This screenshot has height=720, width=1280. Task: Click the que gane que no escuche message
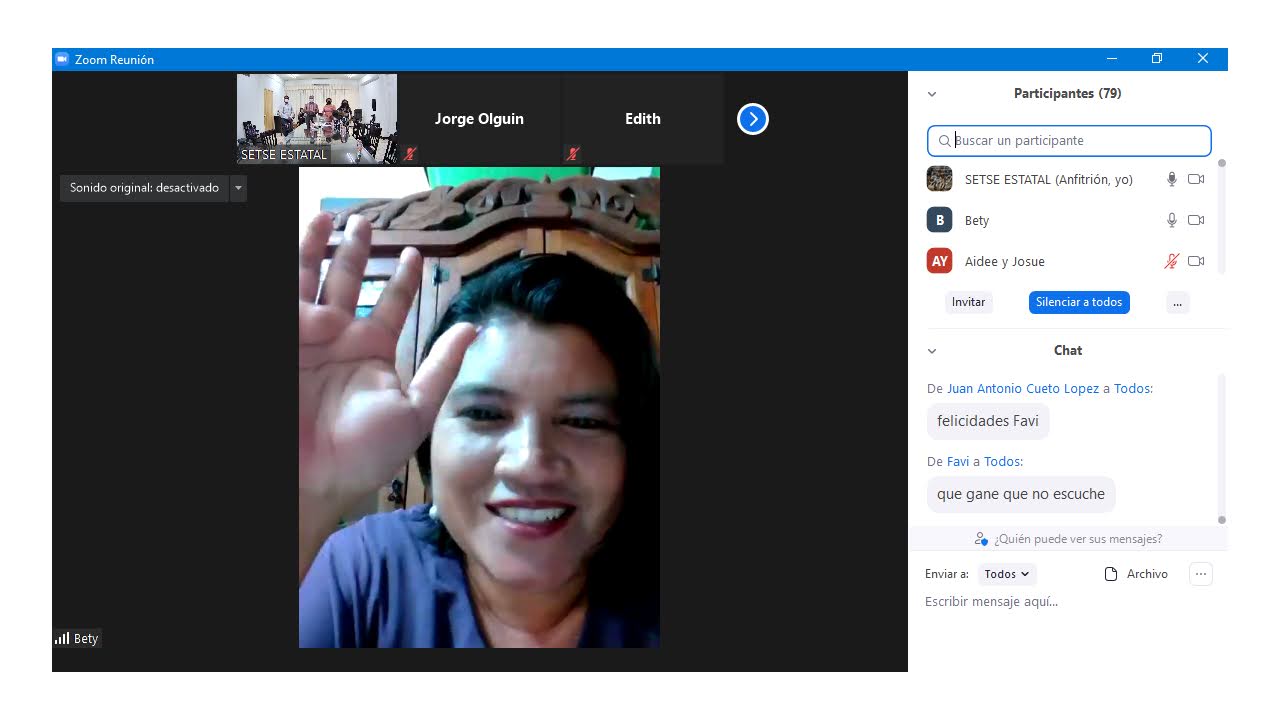coord(1021,494)
